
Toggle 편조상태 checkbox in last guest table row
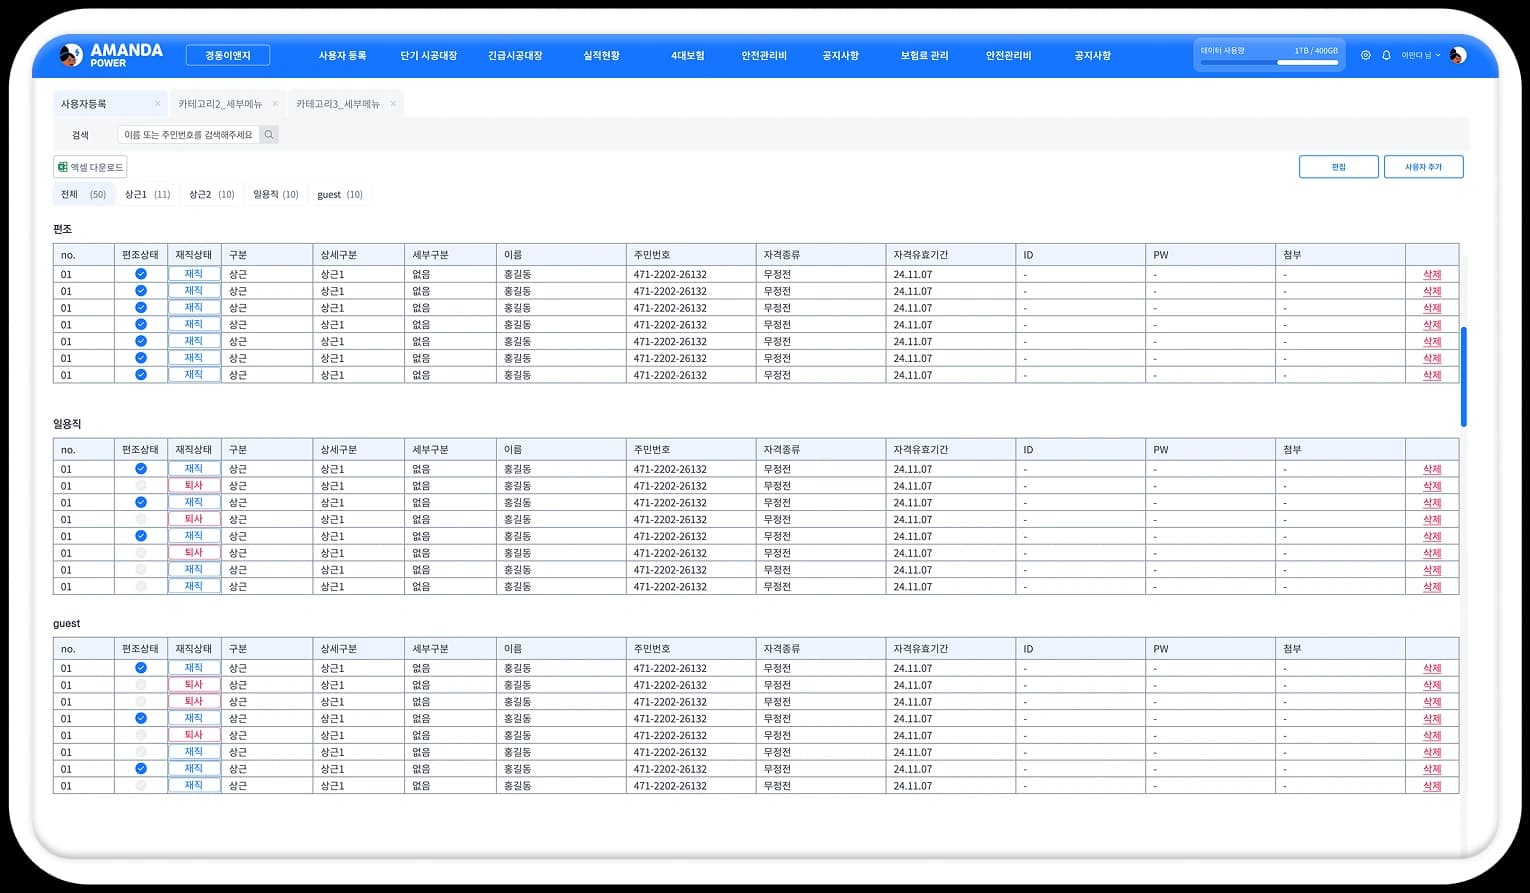141,786
